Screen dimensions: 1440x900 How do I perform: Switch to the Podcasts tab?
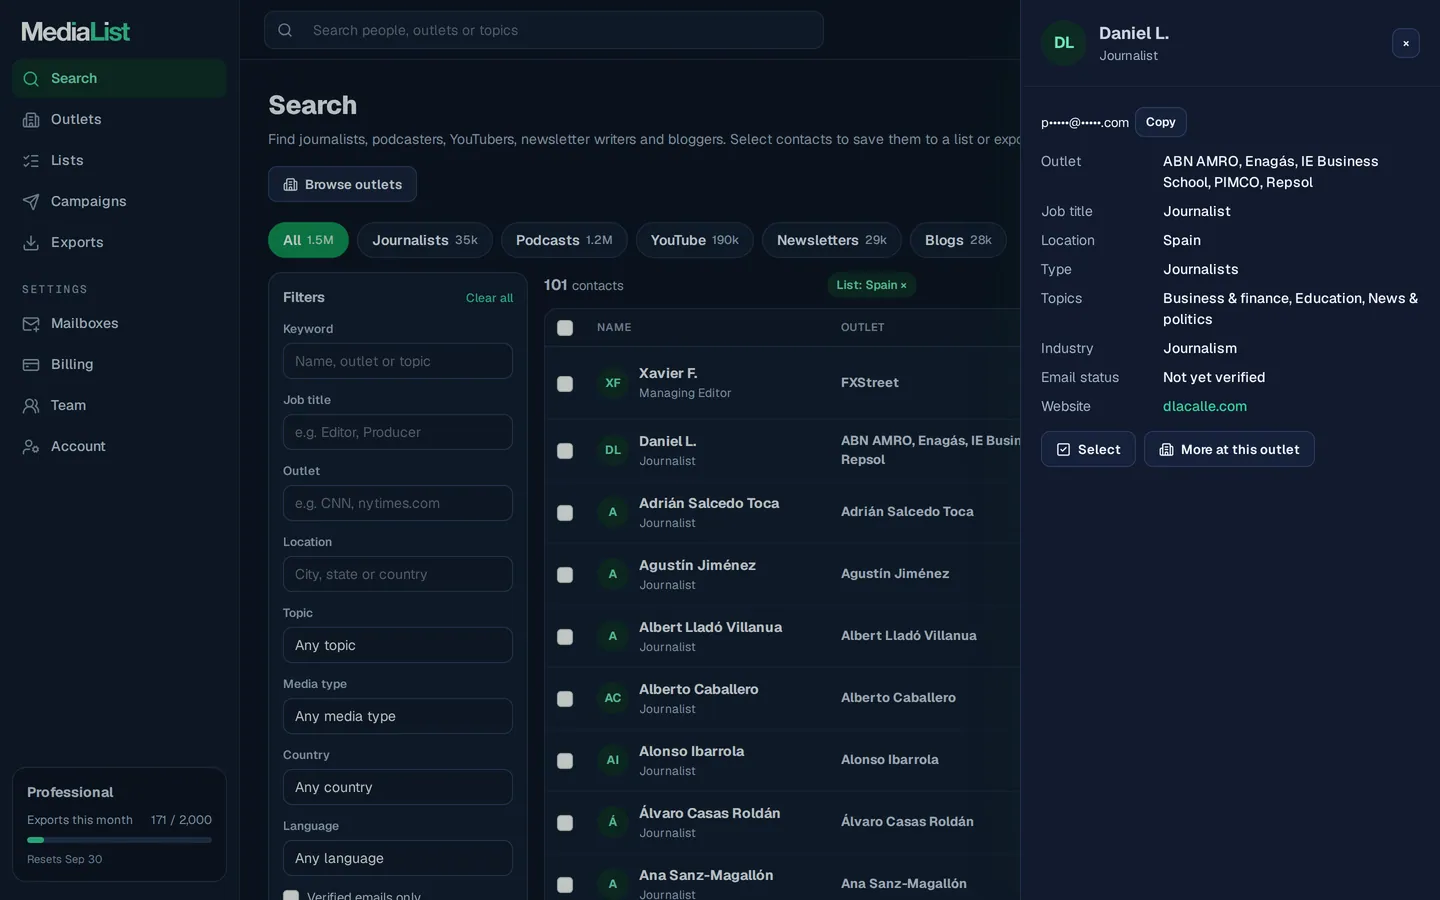[x=564, y=240]
